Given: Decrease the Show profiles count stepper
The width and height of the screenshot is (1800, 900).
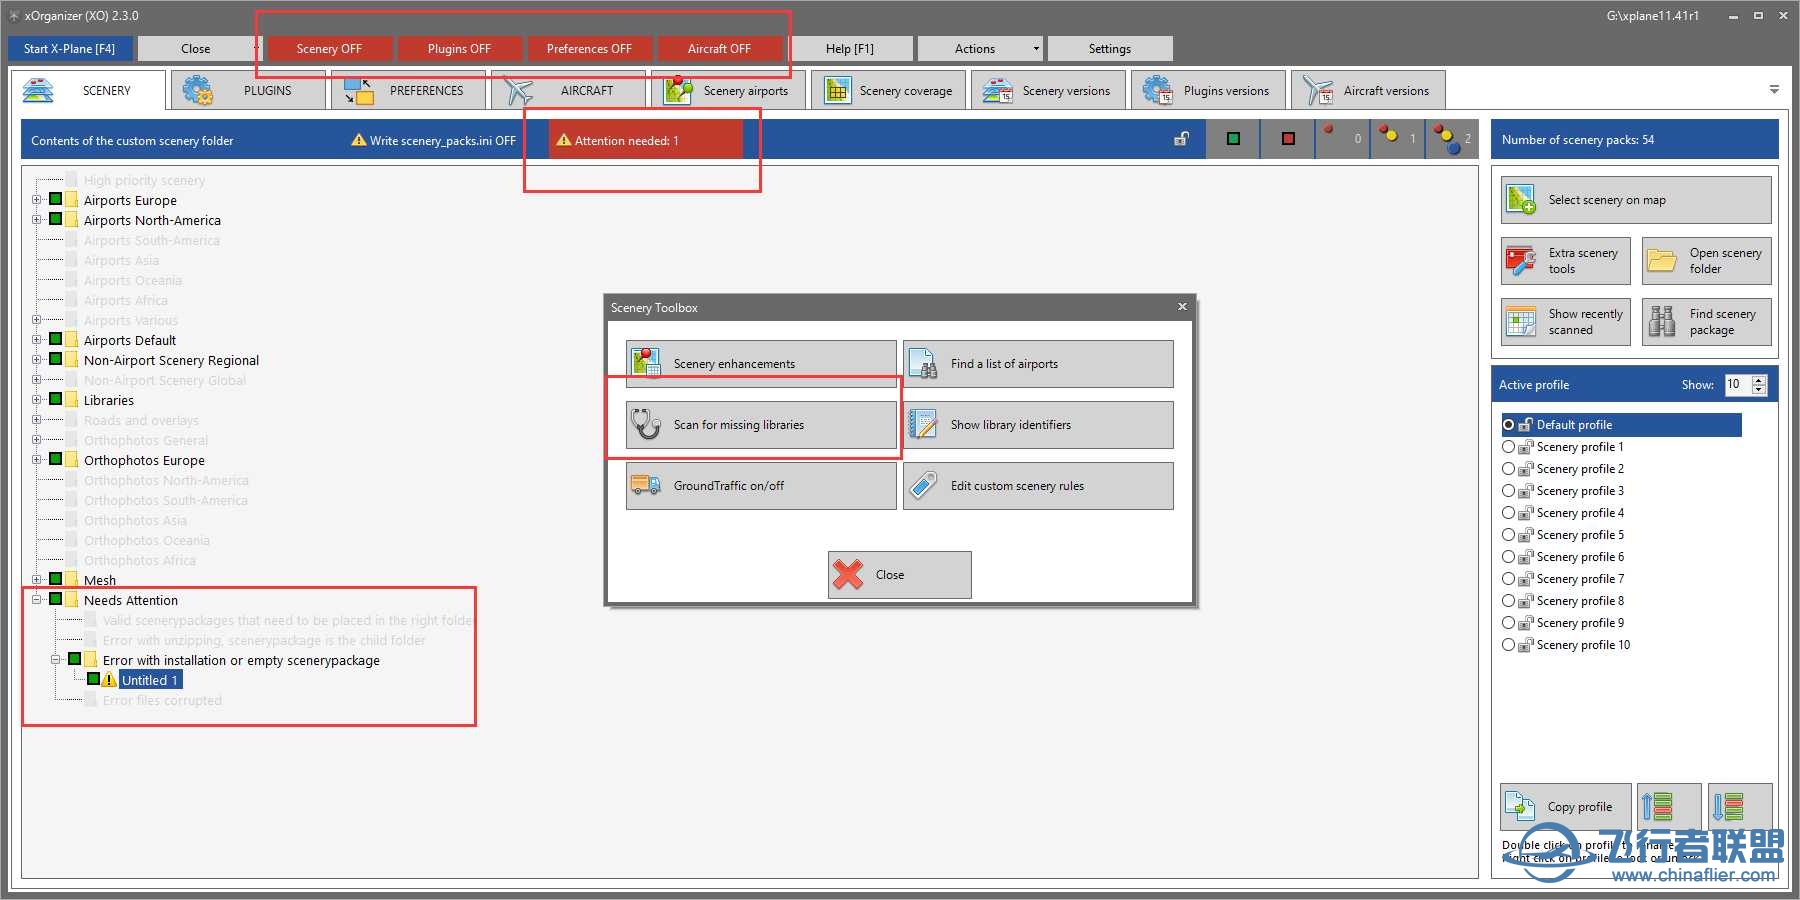Looking at the screenshot, I should tap(1759, 390).
